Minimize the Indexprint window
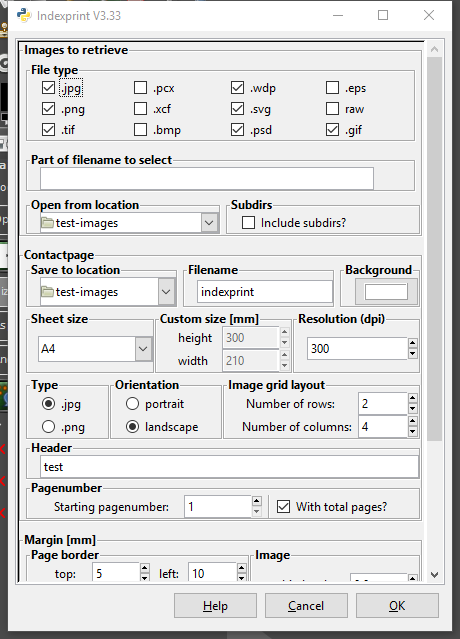 (x=338, y=15)
